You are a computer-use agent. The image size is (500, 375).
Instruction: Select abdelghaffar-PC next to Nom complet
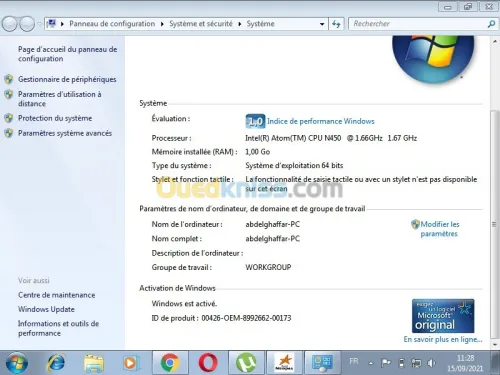(273, 239)
